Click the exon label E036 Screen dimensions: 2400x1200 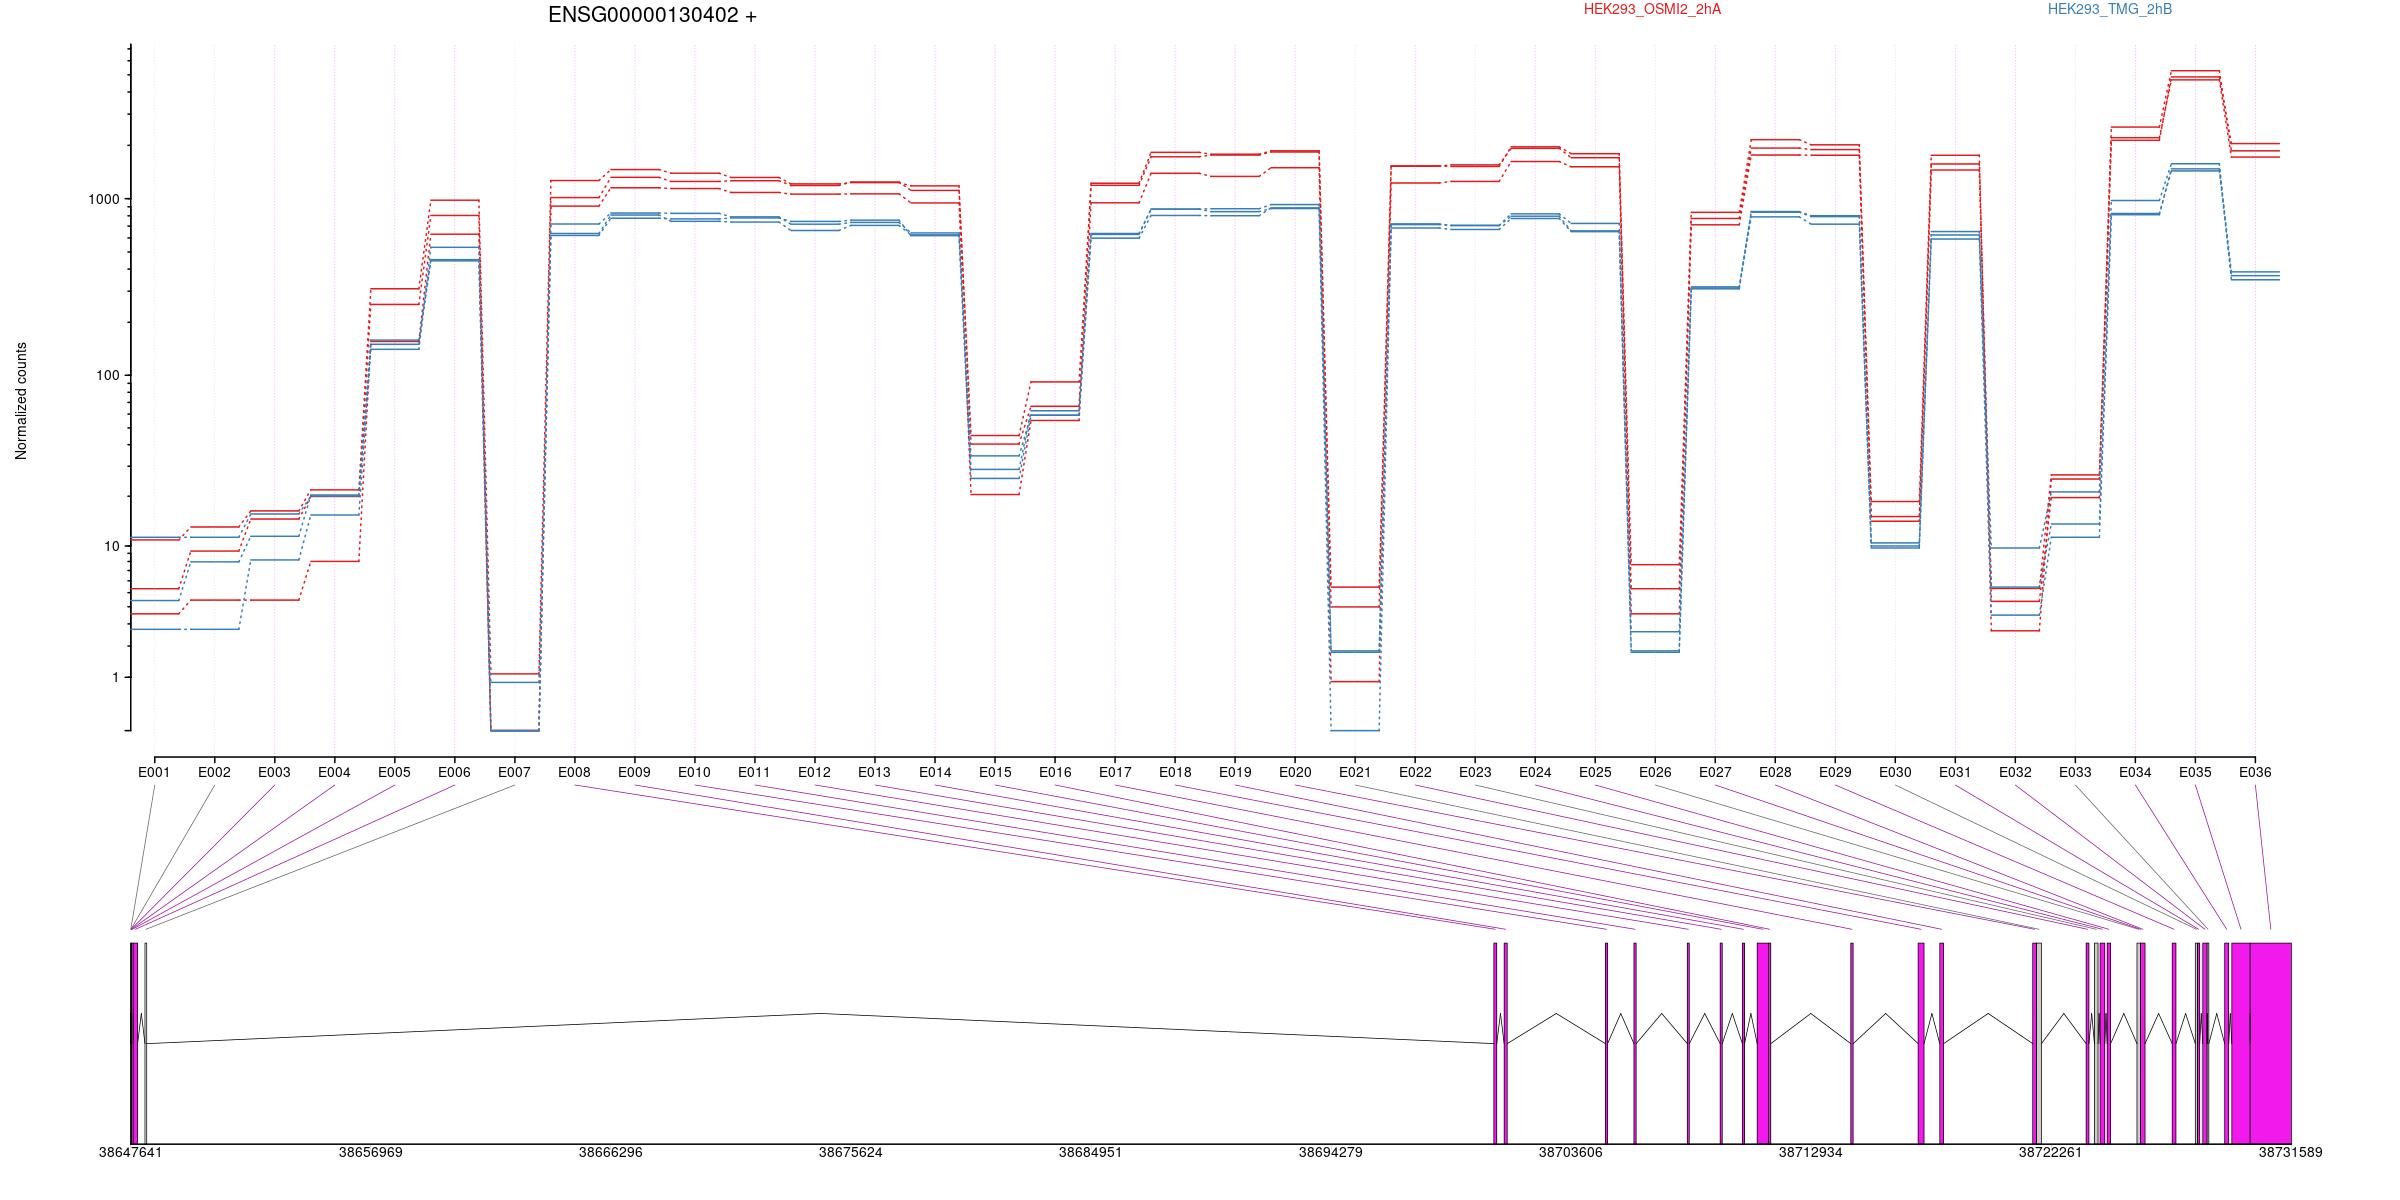click(x=2255, y=772)
